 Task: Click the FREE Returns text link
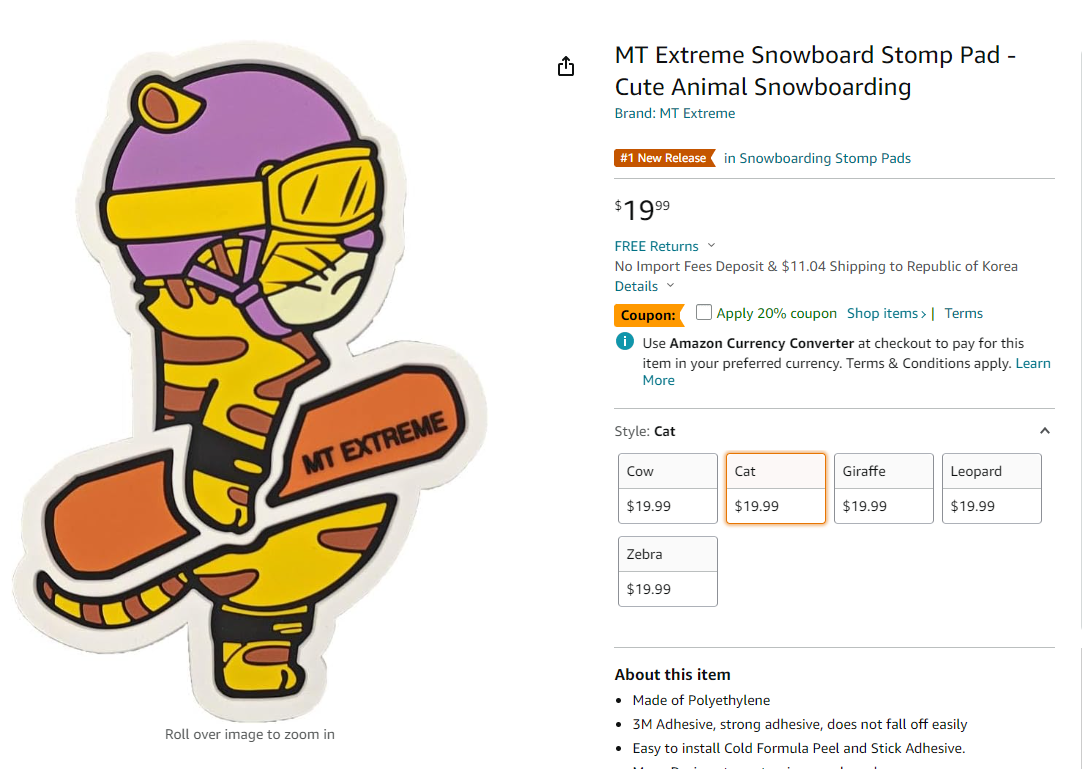pos(656,246)
